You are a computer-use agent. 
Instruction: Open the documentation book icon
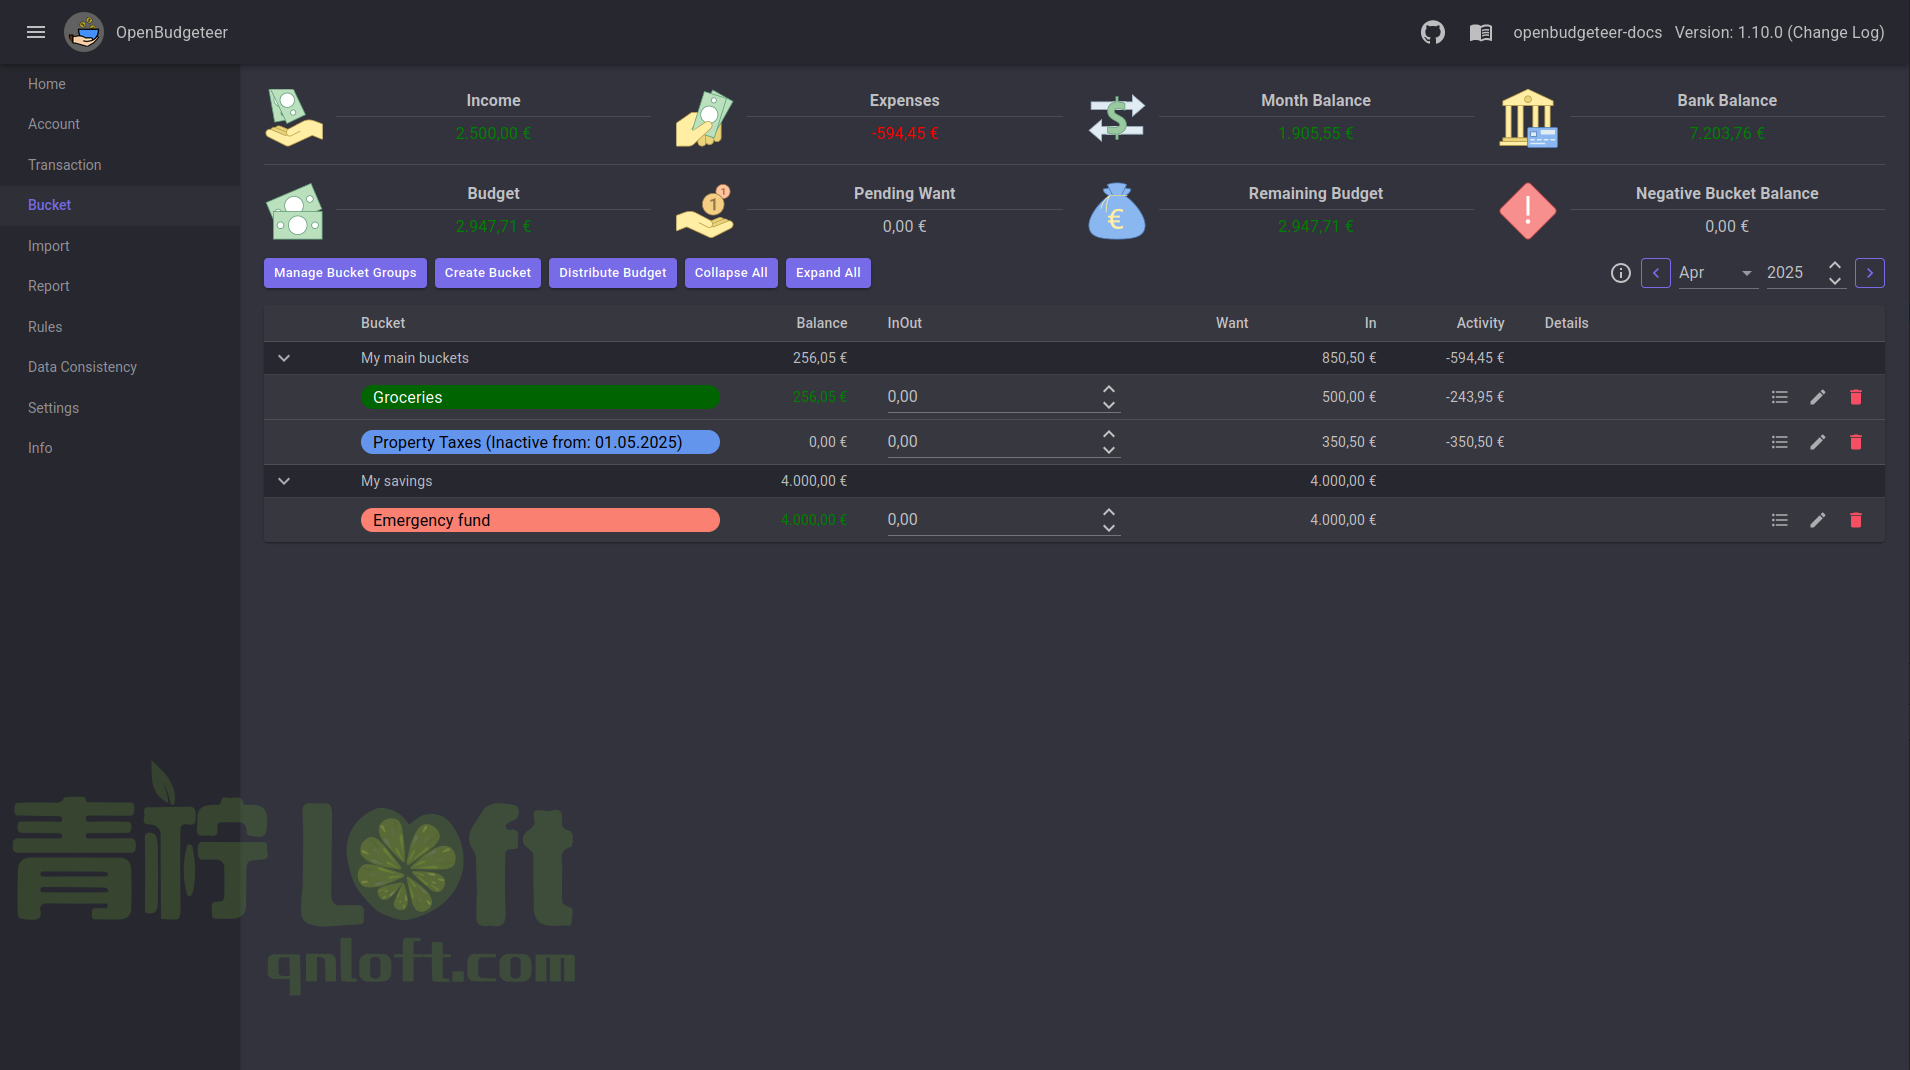point(1480,32)
